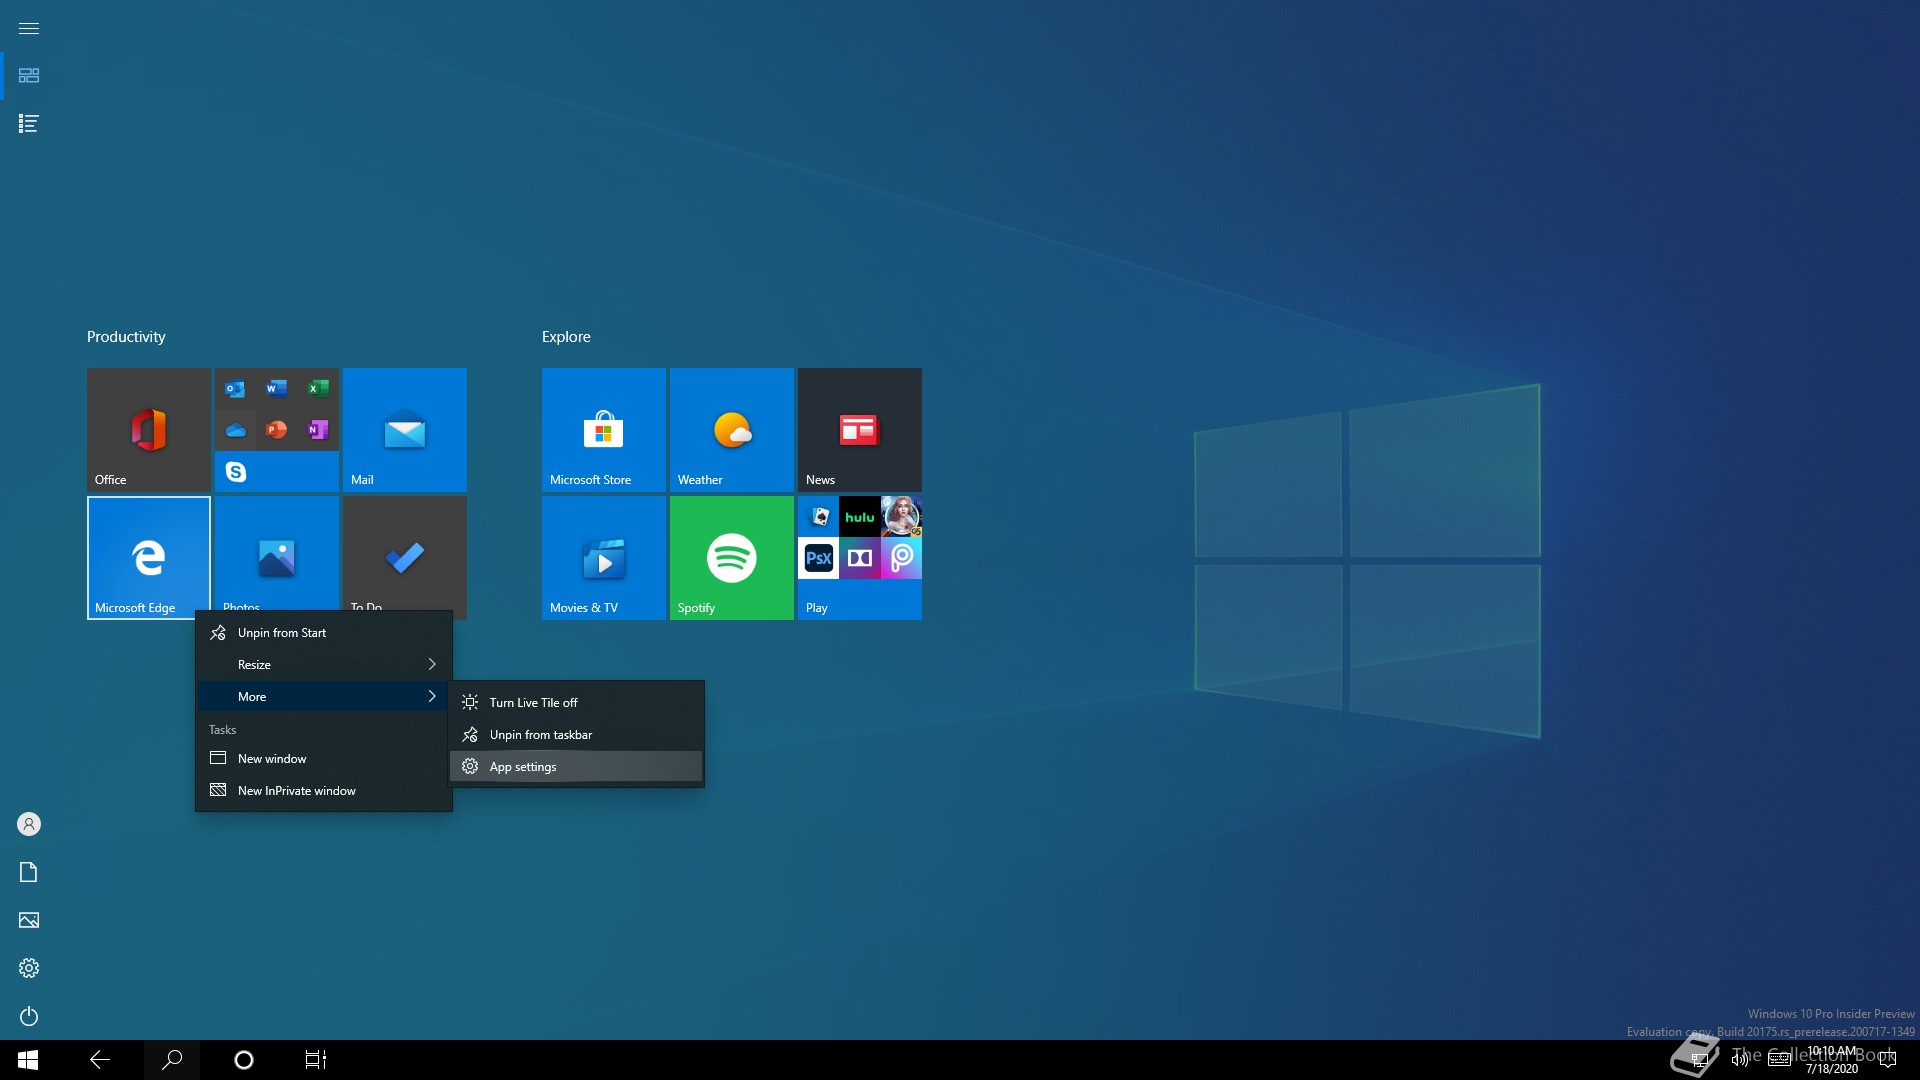Expand the More submenu
The height and width of the screenshot is (1080, 1920).
(323, 697)
